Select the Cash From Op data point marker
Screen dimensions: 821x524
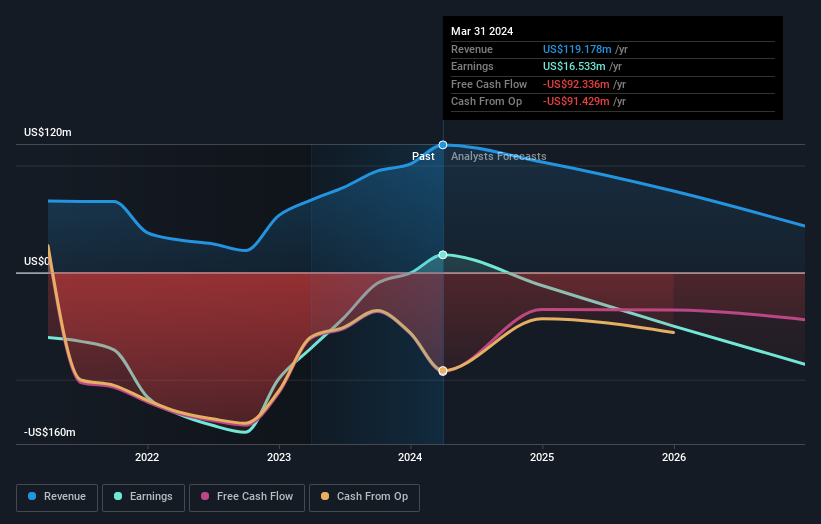(443, 371)
